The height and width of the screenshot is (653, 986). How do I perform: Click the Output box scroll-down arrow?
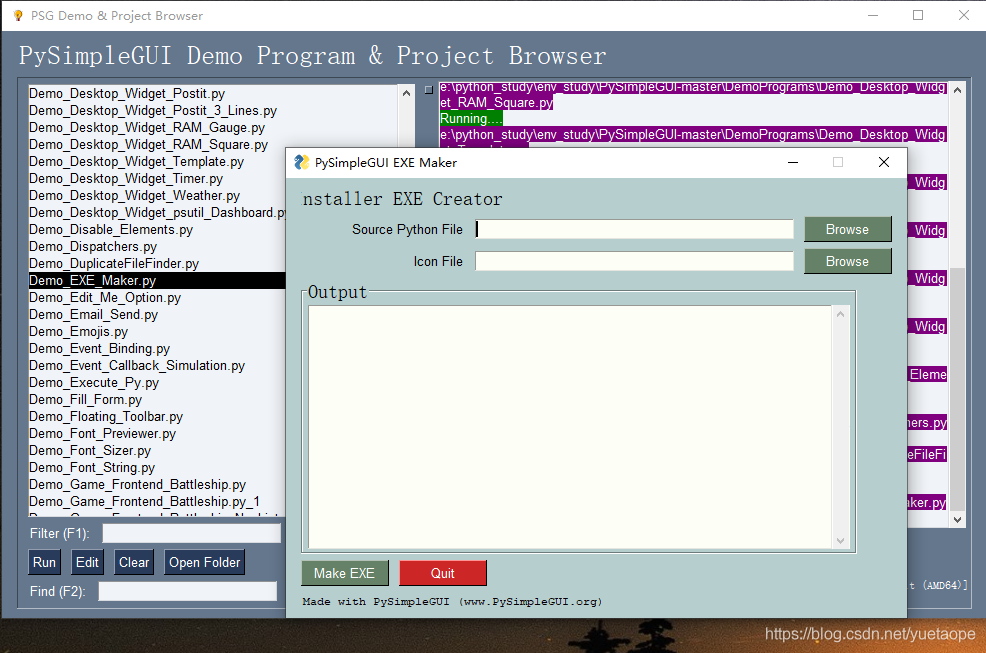(x=840, y=540)
